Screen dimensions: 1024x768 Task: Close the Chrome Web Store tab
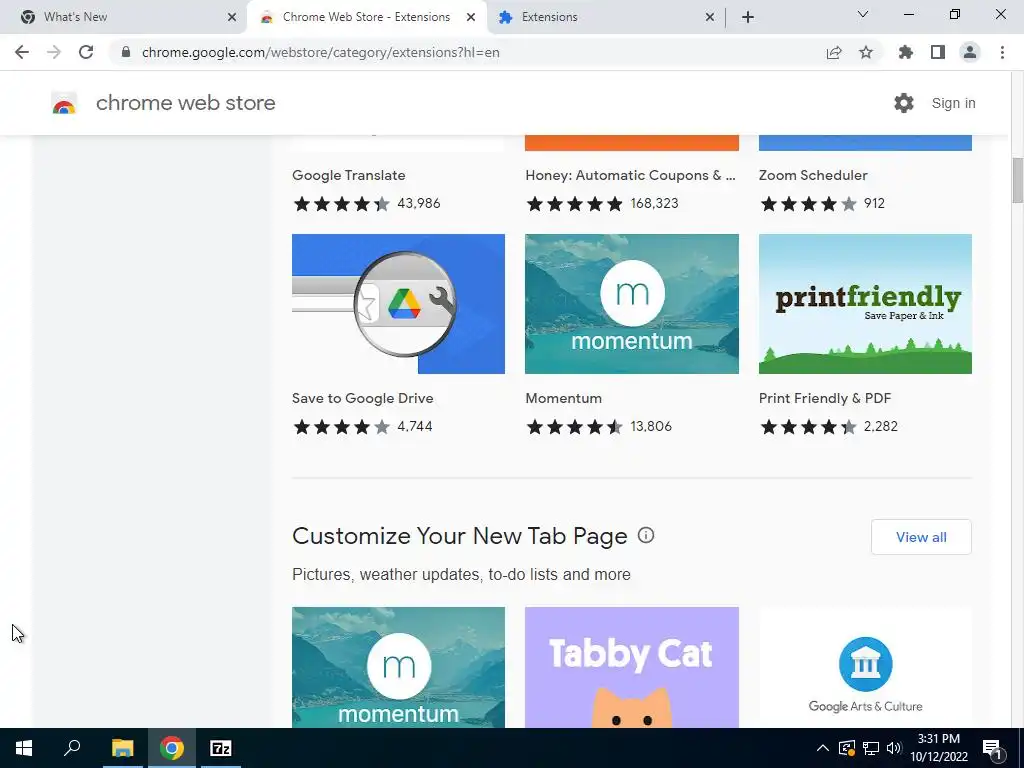(x=471, y=17)
